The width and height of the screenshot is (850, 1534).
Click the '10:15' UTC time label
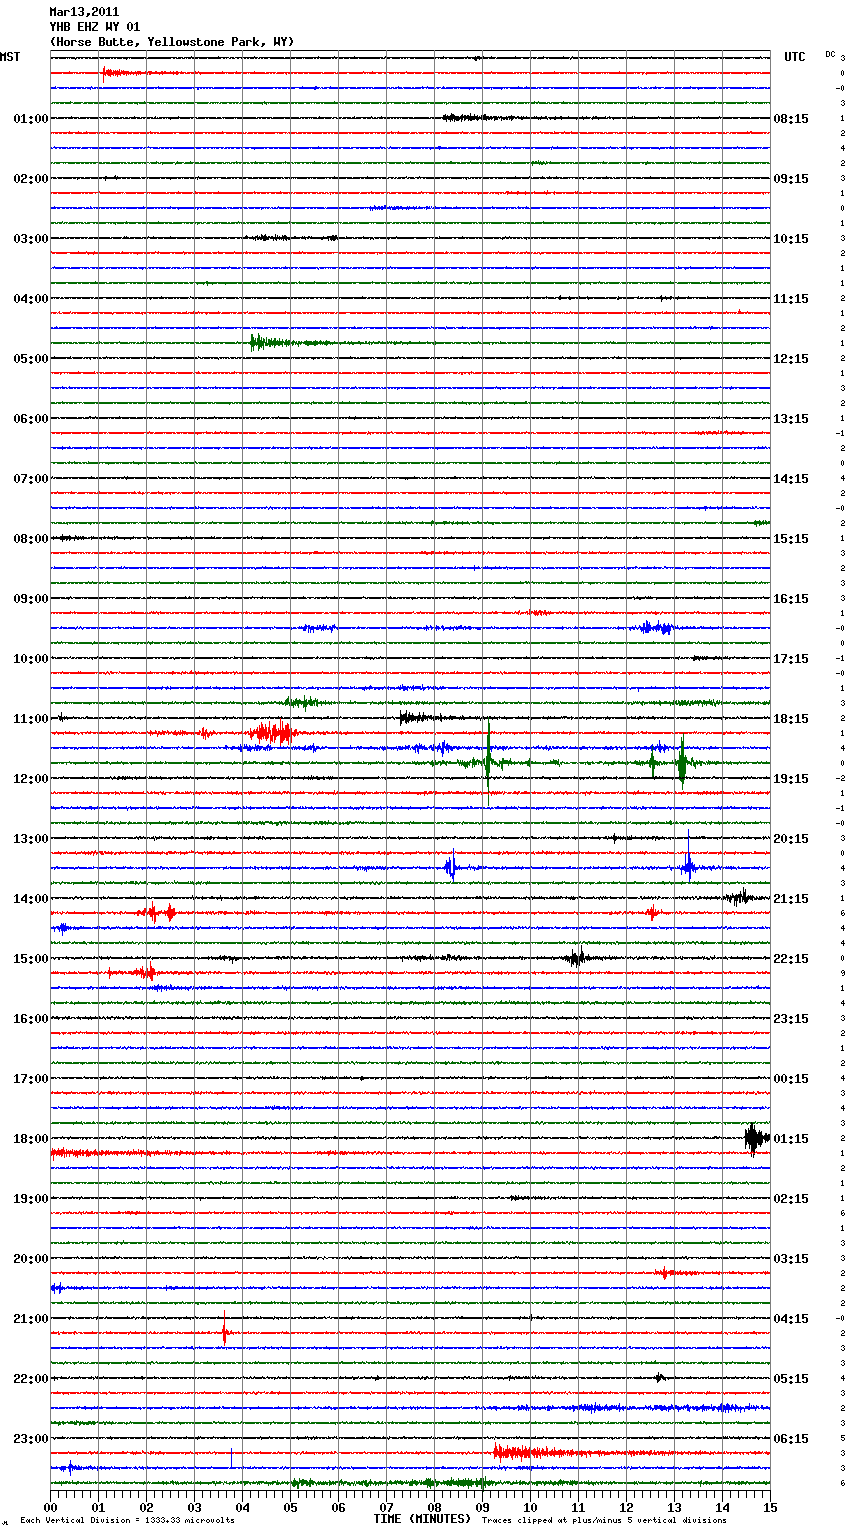(791, 239)
